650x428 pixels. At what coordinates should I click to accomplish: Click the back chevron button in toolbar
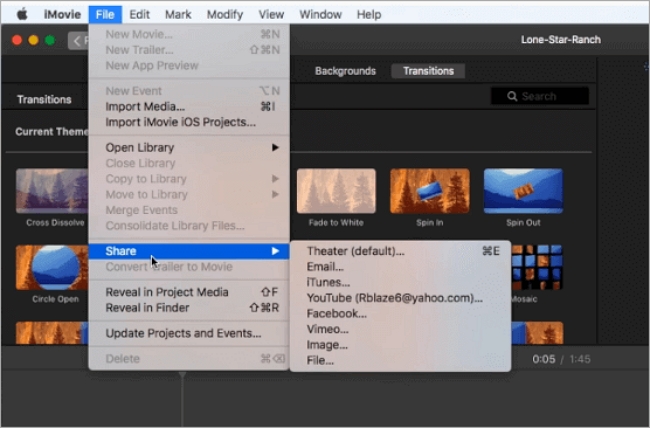point(78,40)
